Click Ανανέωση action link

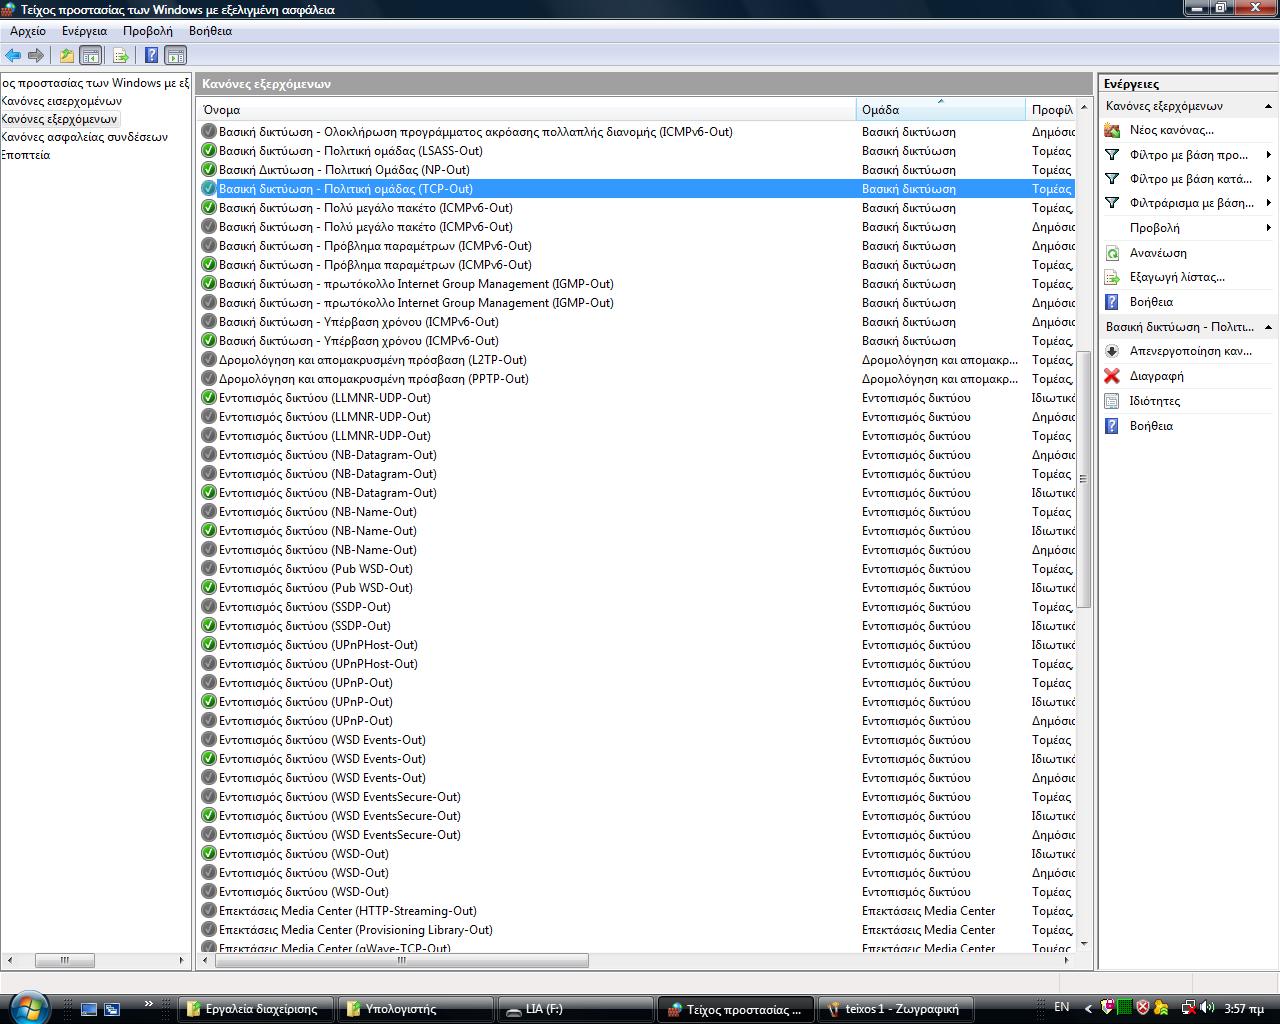pos(1158,253)
